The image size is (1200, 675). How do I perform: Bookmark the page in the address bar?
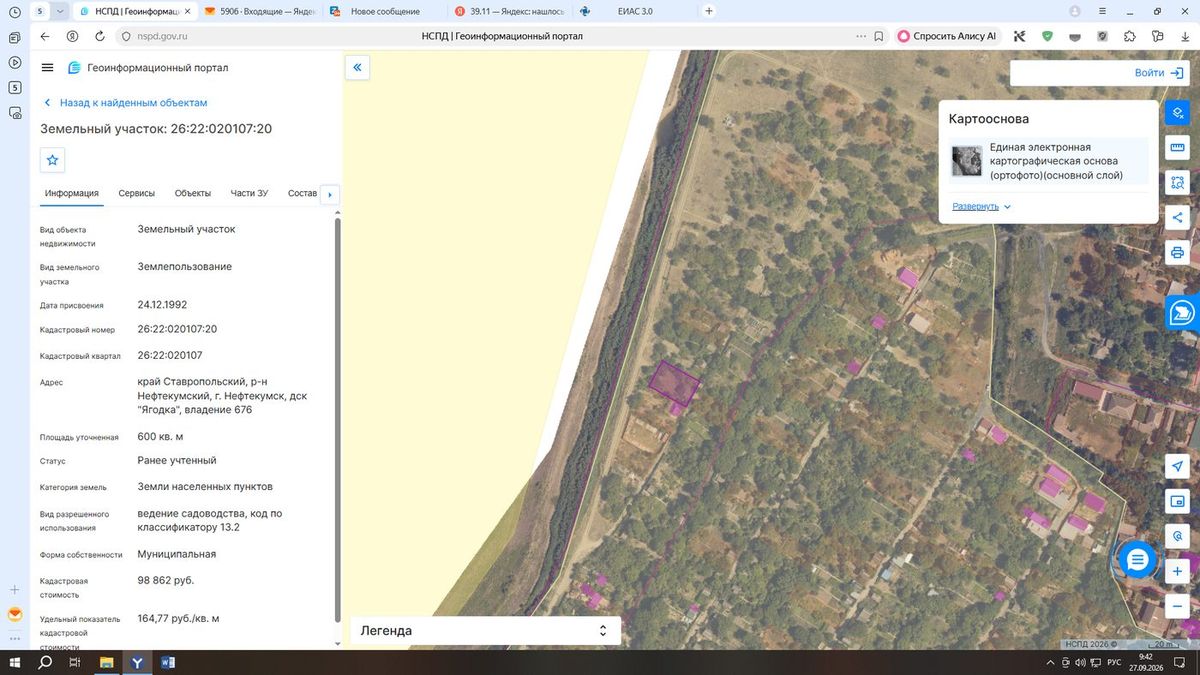(879, 36)
